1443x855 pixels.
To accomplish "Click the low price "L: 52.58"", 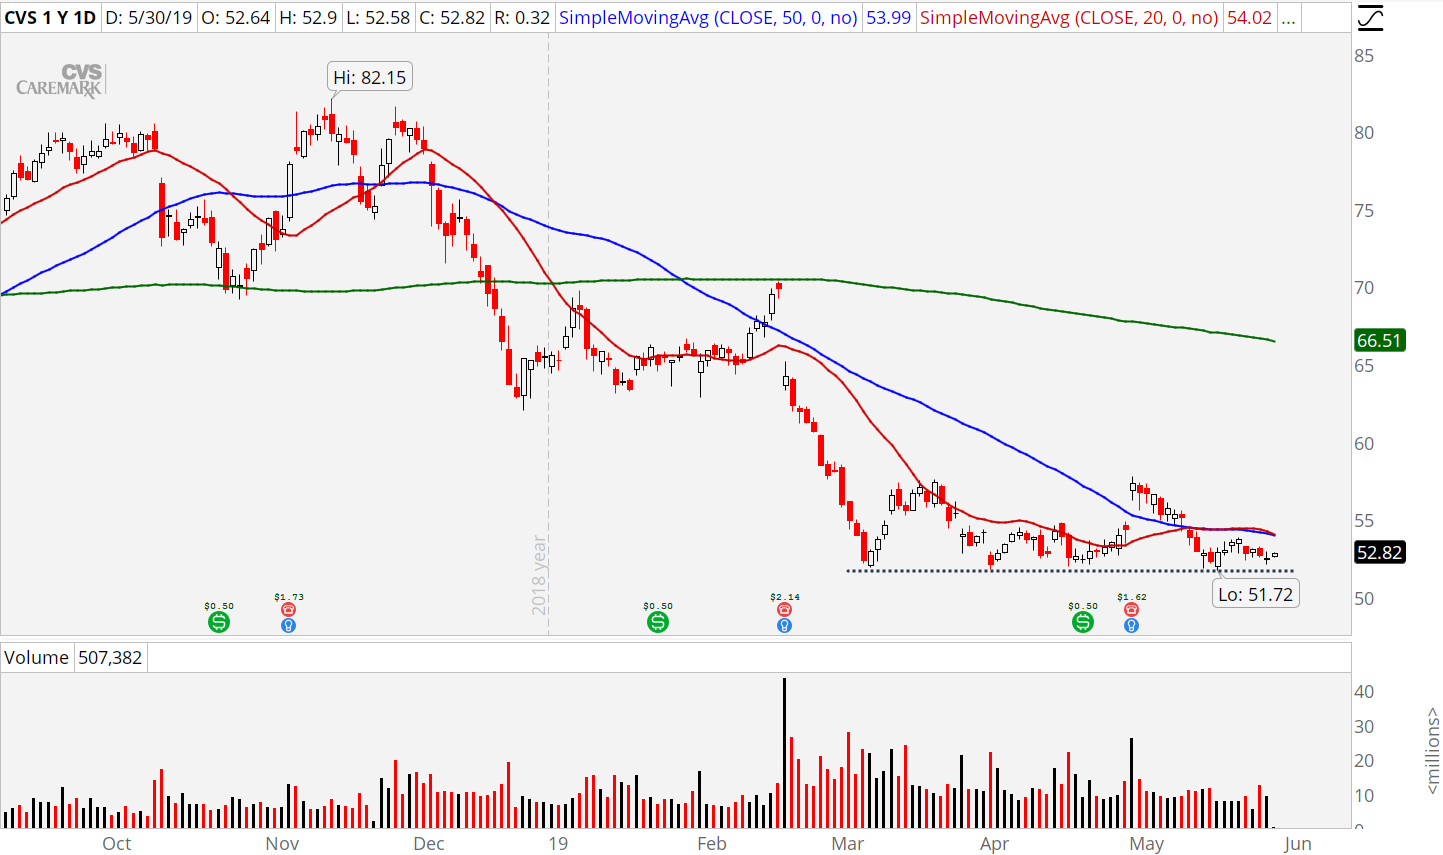I will click(x=379, y=18).
